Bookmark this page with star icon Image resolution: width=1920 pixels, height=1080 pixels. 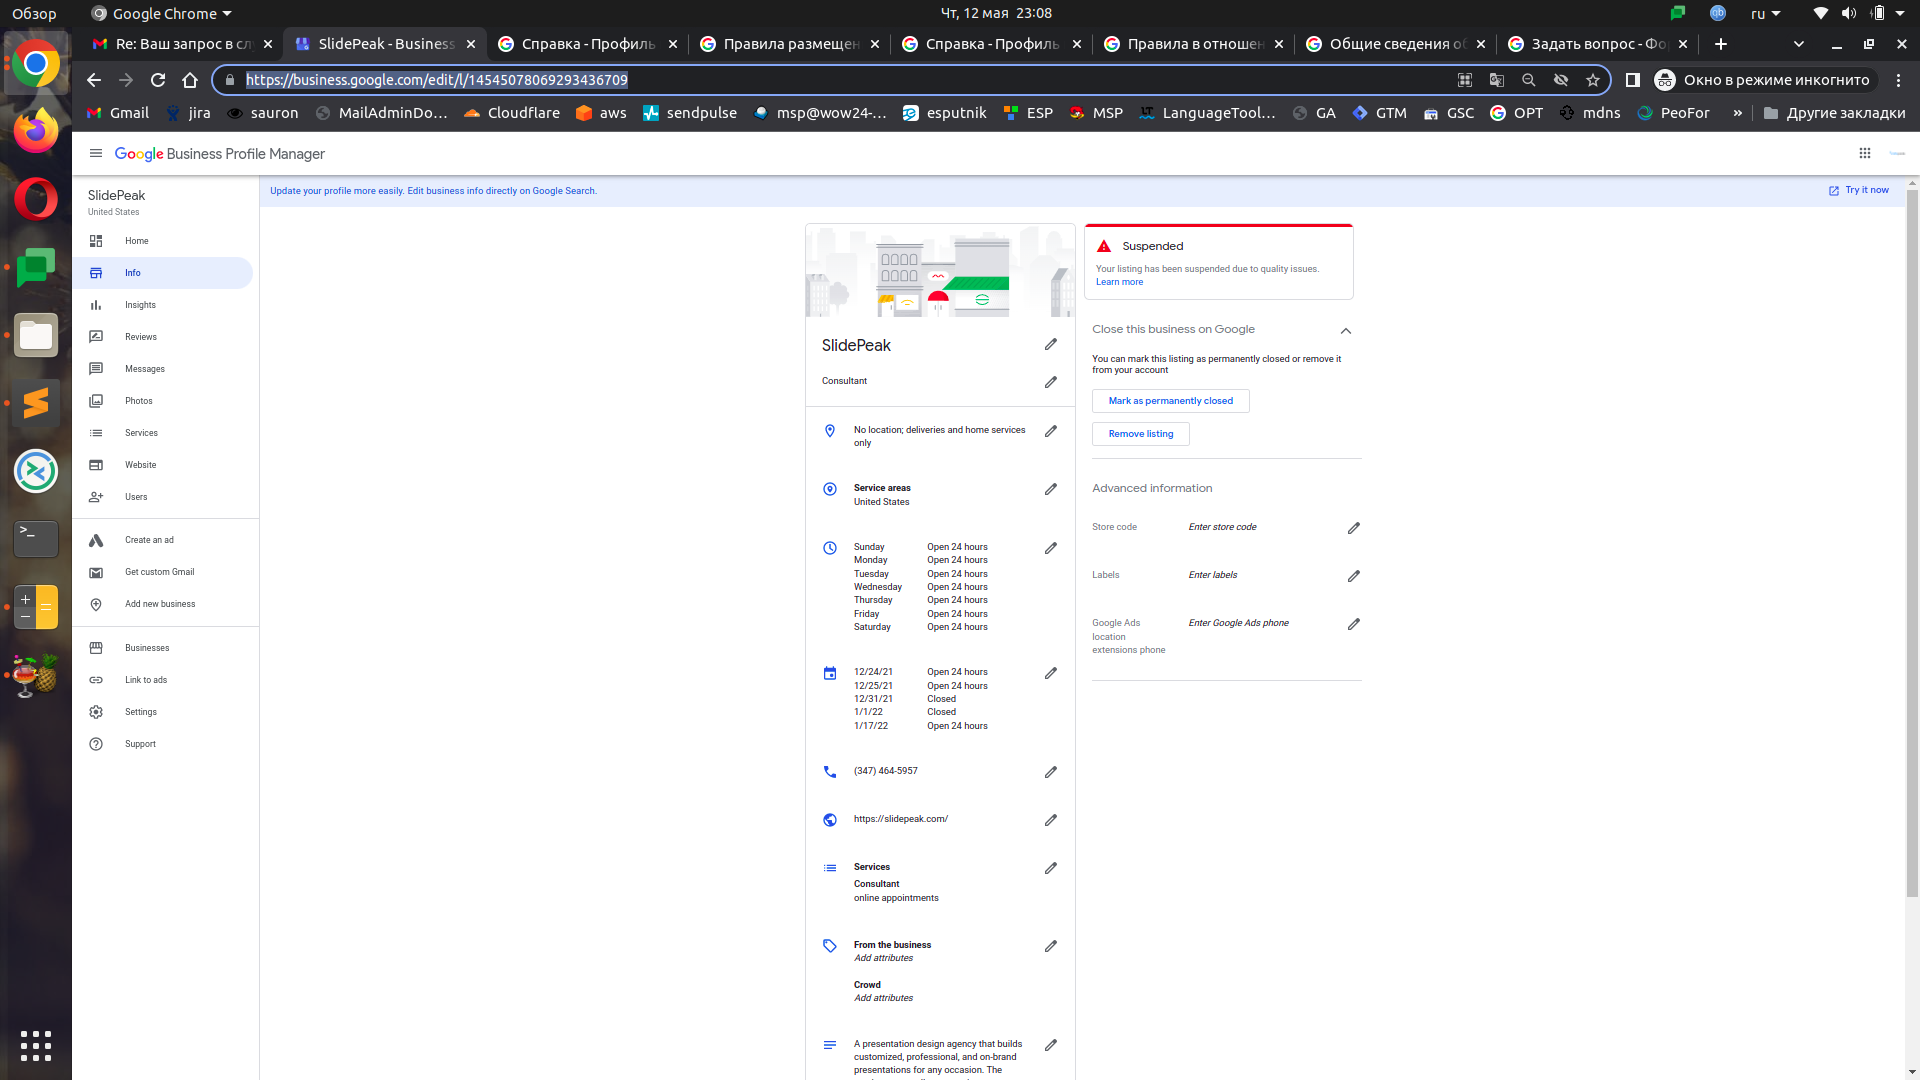point(1593,80)
